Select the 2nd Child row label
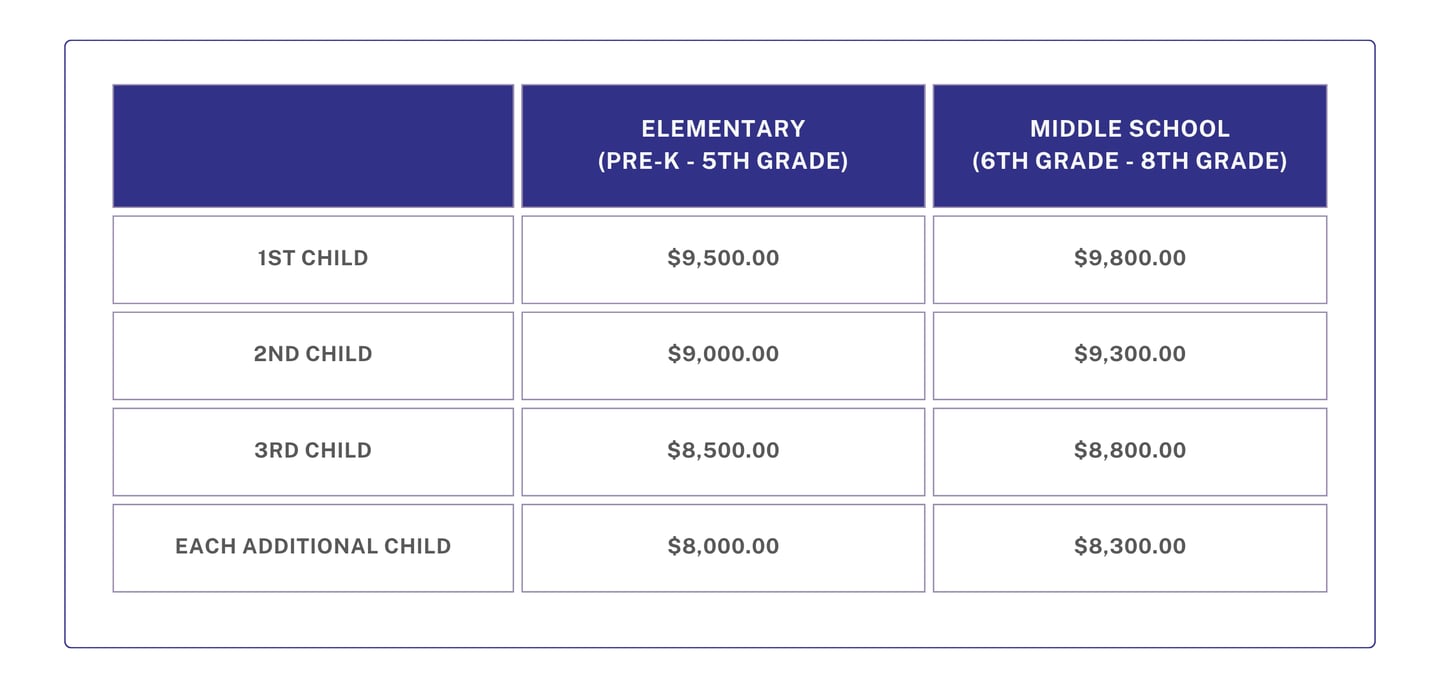The height and width of the screenshot is (689, 1440). tap(313, 355)
